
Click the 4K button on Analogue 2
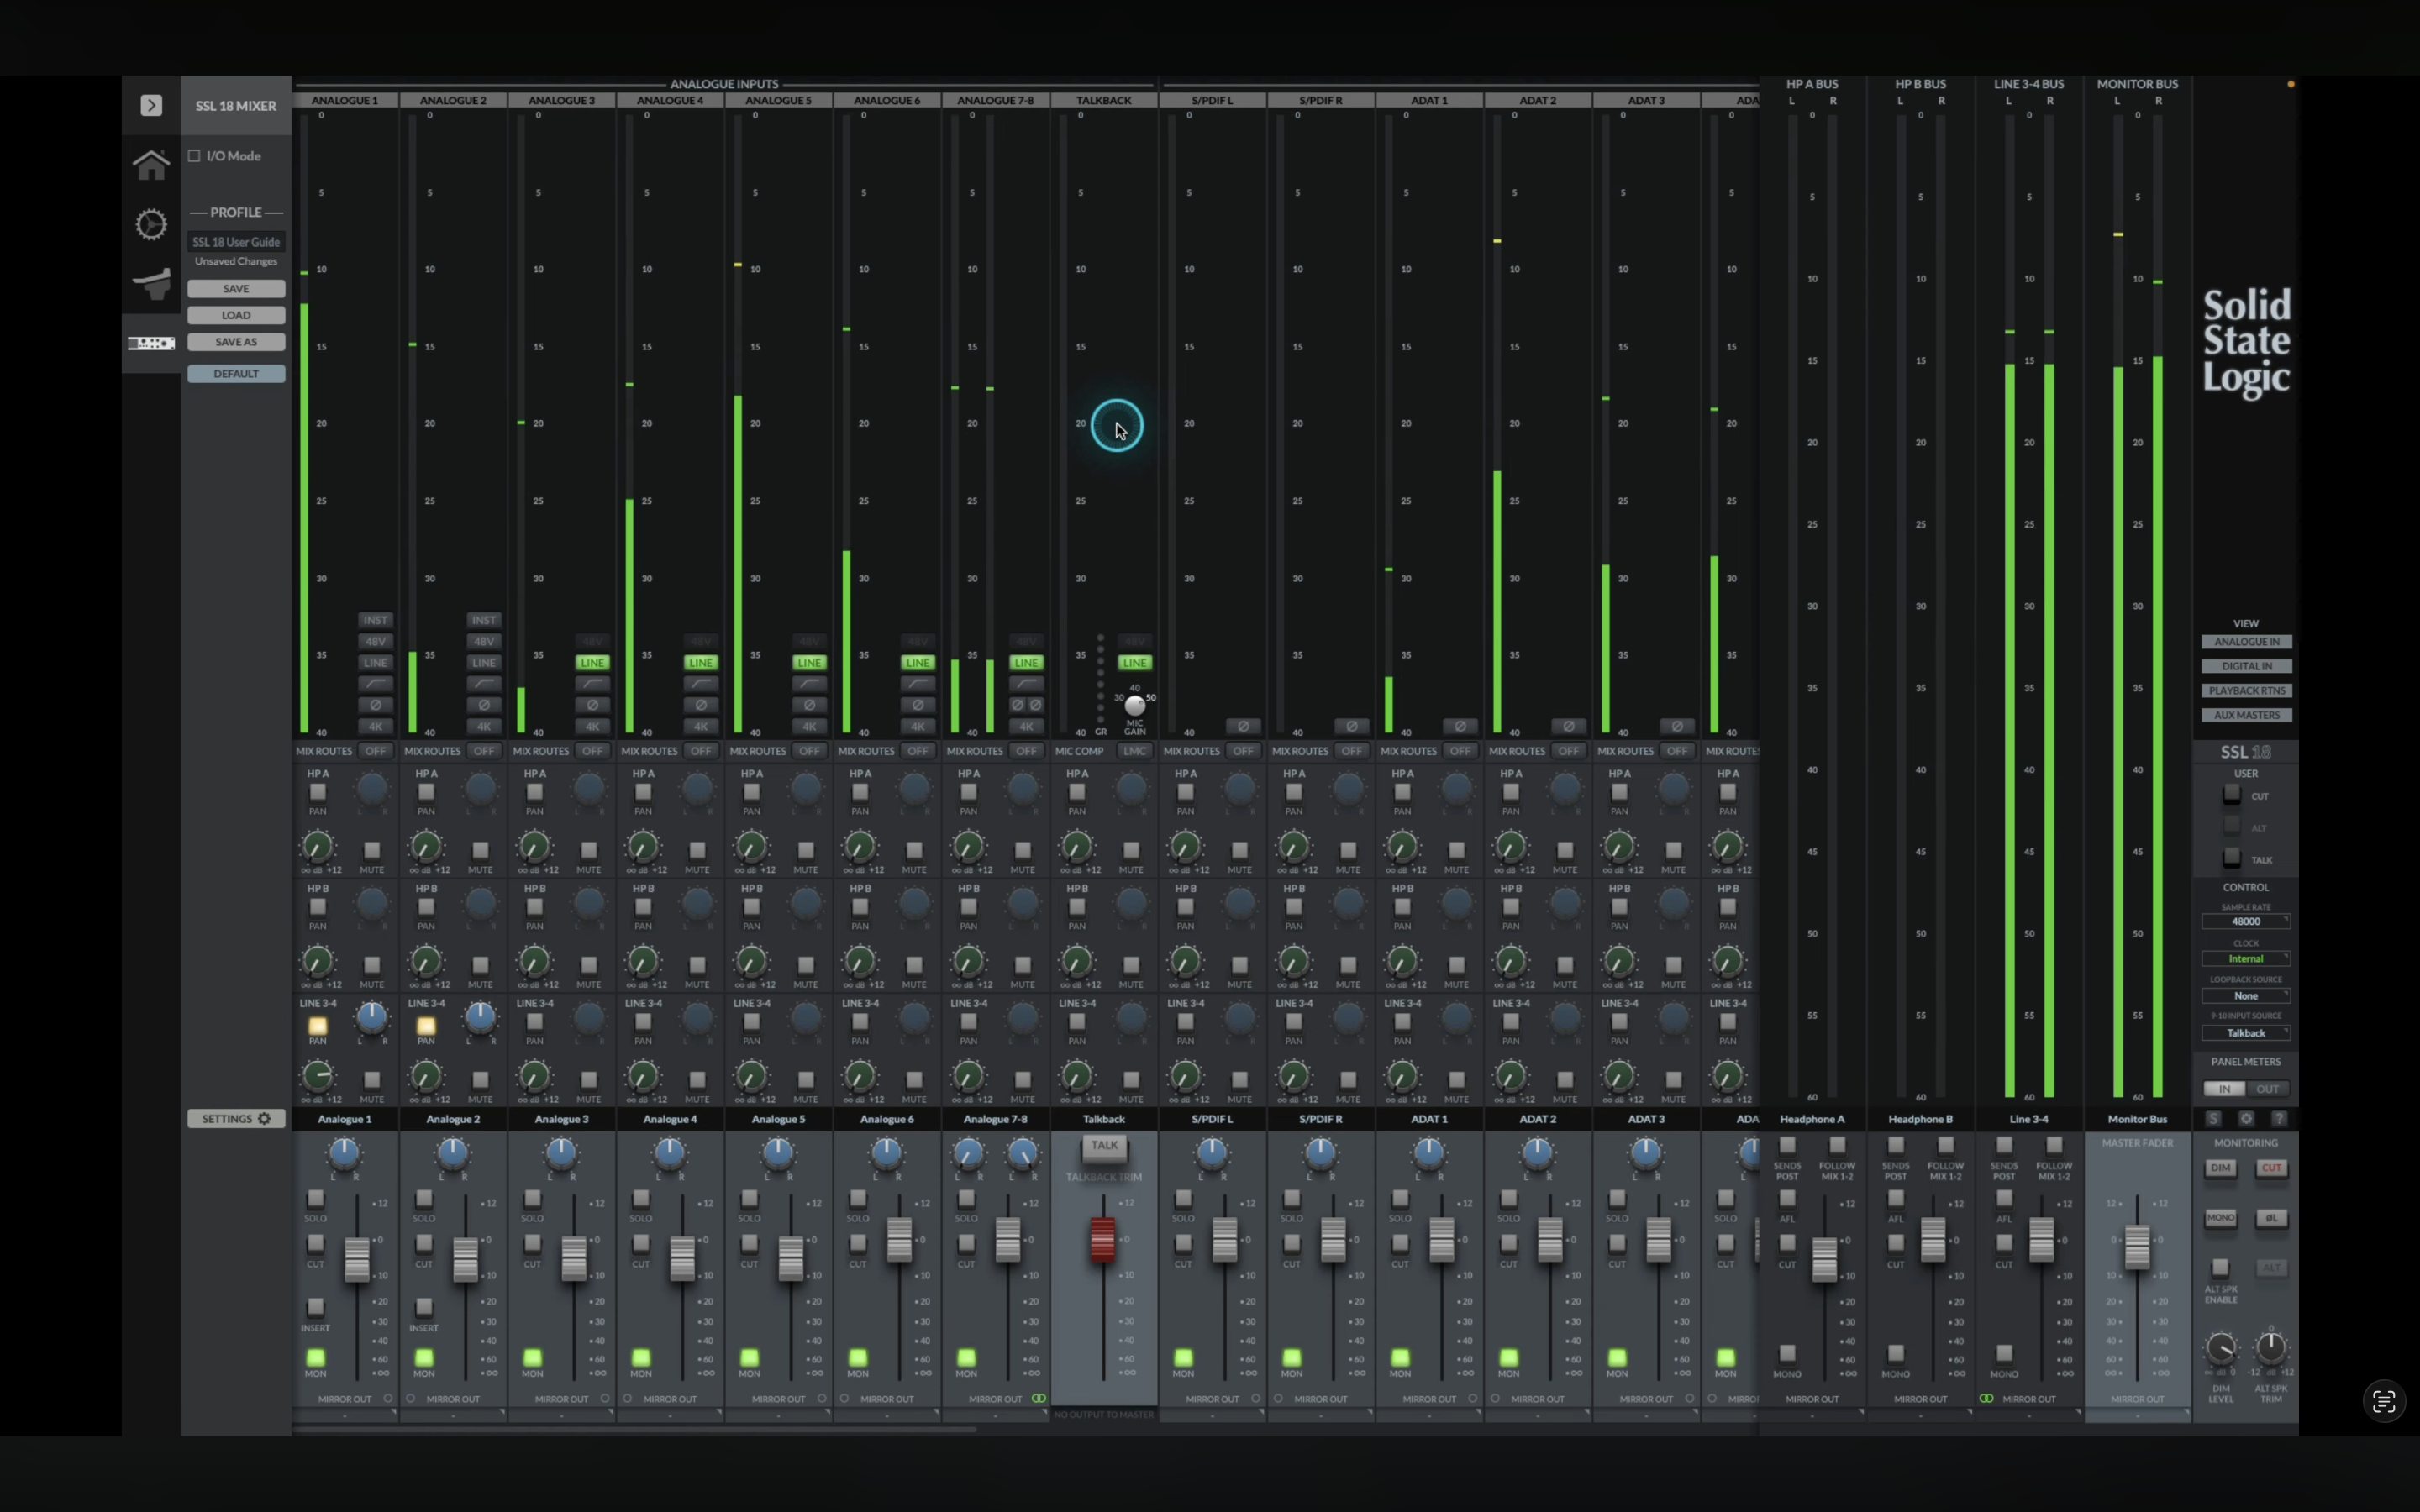[484, 727]
